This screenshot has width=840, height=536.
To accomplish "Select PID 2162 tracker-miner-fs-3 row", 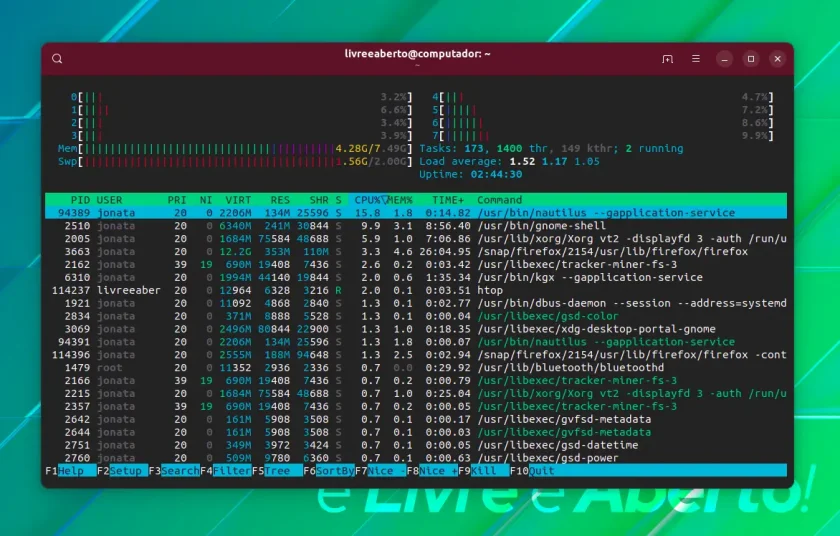I will [416, 264].
